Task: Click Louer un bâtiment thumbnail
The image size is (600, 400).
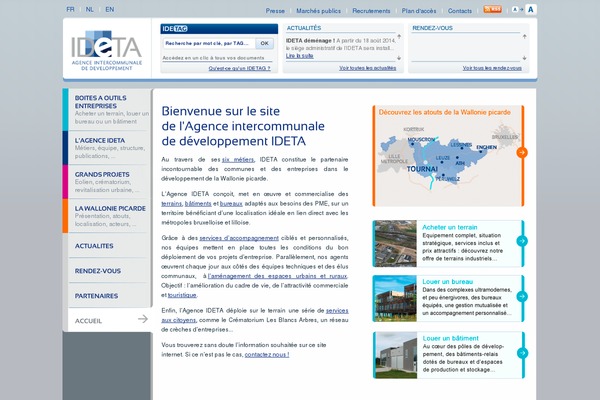Action: (x=395, y=355)
